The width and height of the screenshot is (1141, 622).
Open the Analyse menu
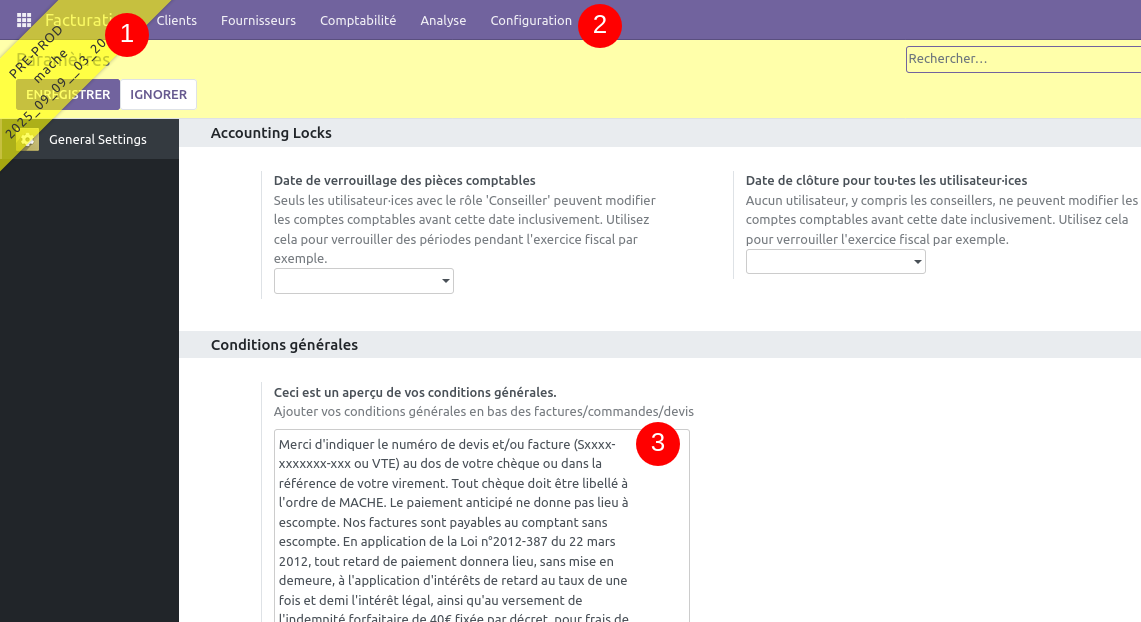tap(443, 20)
